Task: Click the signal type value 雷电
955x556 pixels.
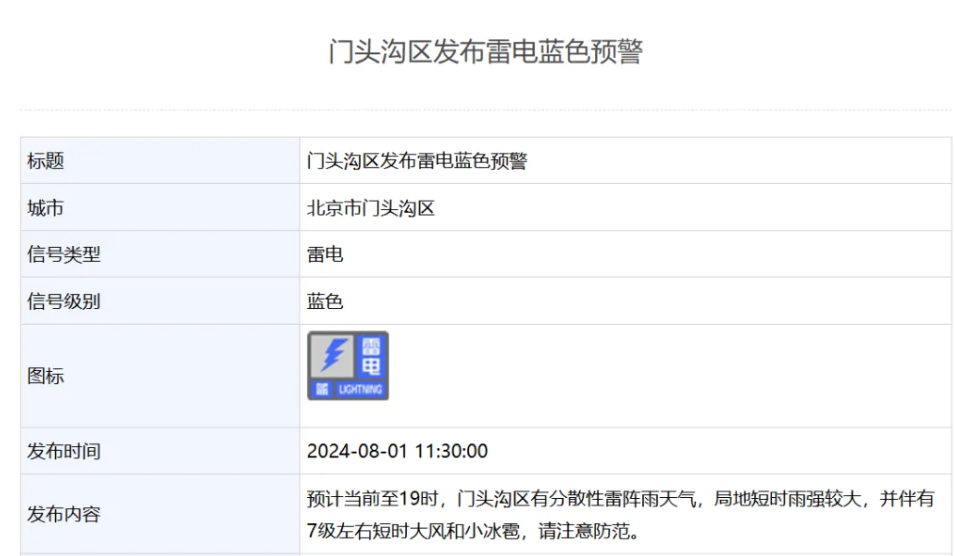Action: 325,254
